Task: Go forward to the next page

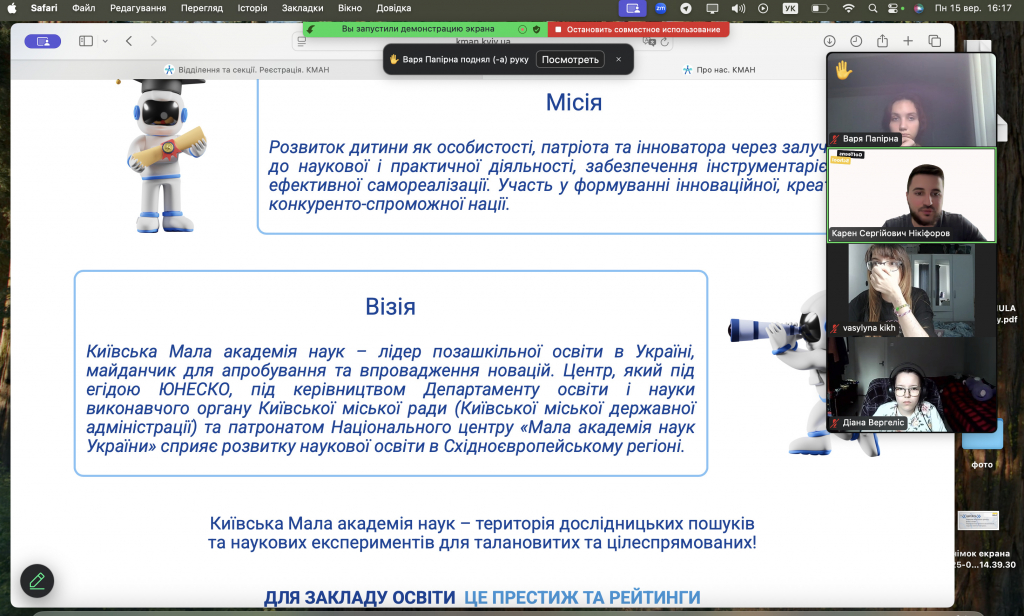Action: tap(153, 41)
